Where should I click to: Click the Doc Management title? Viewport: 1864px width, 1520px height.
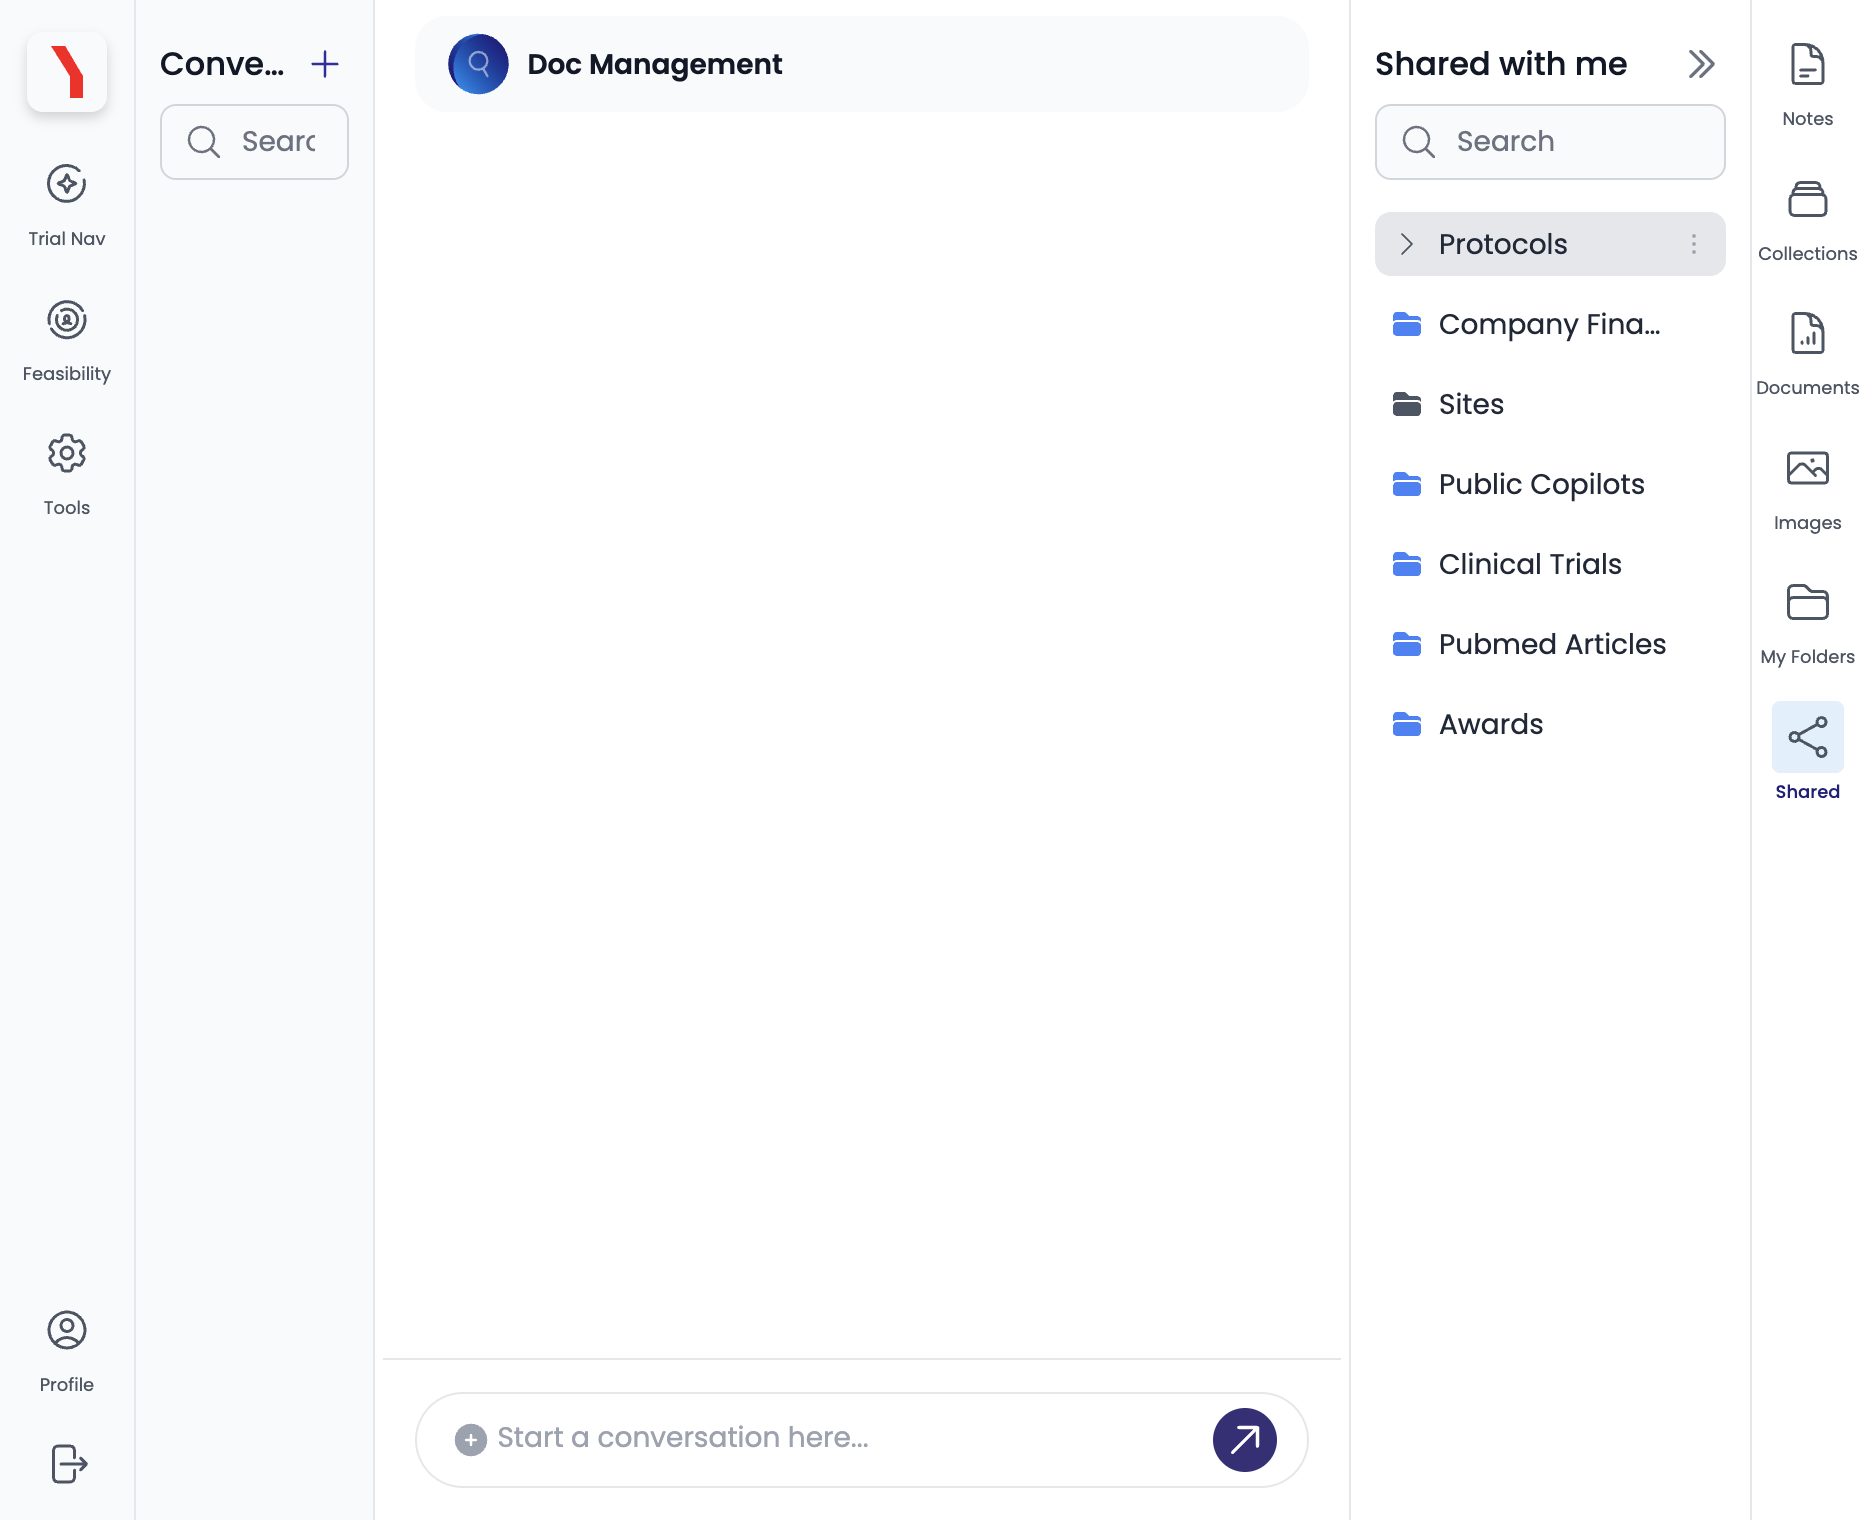(654, 64)
